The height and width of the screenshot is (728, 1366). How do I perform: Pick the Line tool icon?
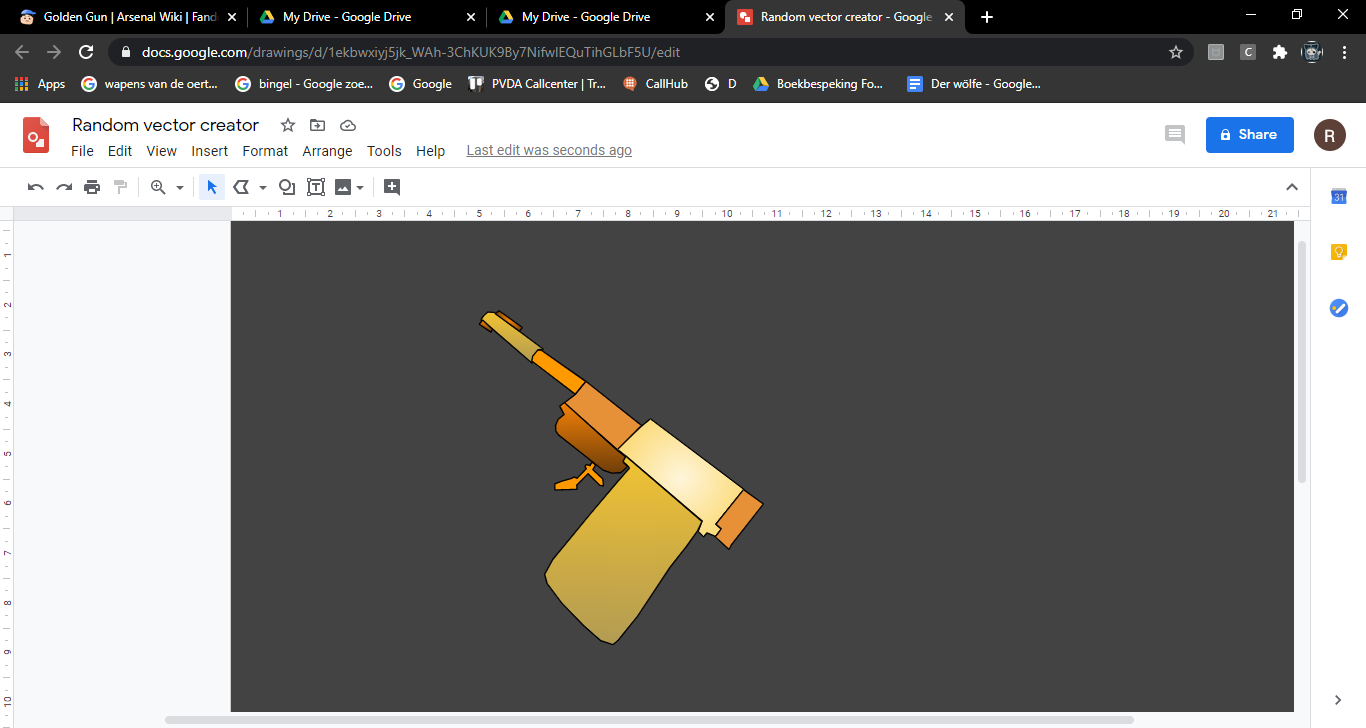click(241, 187)
